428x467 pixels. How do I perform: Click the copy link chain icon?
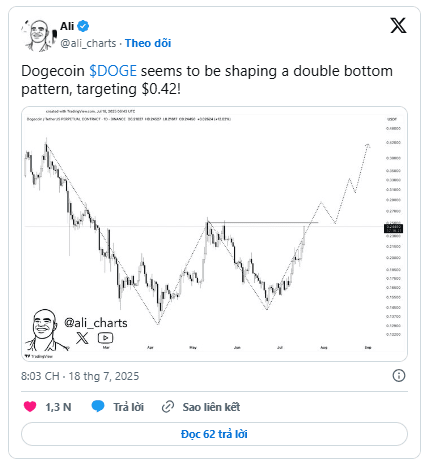click(x=168, y=407)
